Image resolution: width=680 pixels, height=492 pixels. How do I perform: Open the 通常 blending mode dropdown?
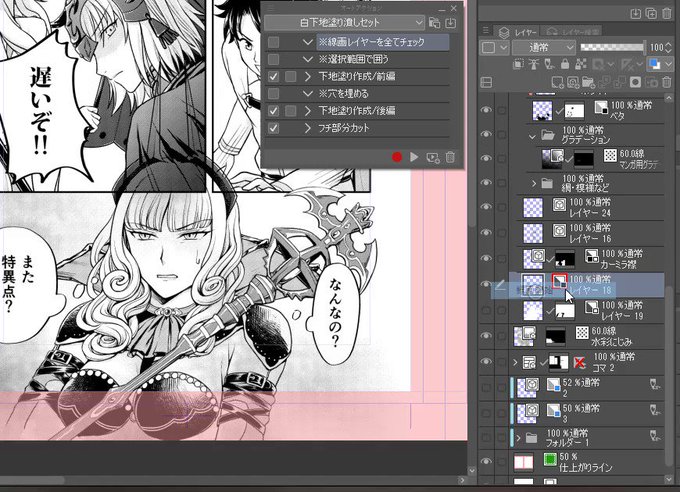click(x=543, y=47)
